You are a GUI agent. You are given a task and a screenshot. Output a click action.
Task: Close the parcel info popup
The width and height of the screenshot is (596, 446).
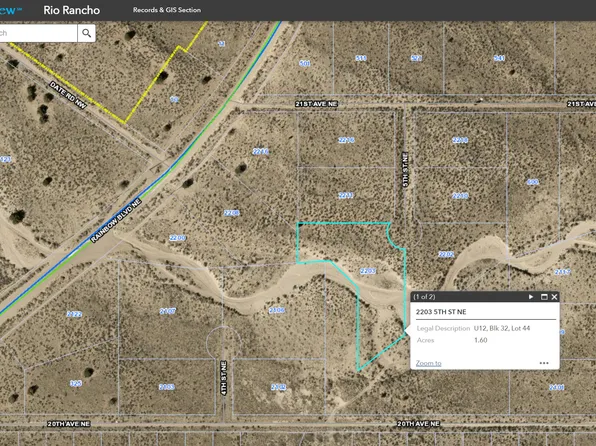554,297
